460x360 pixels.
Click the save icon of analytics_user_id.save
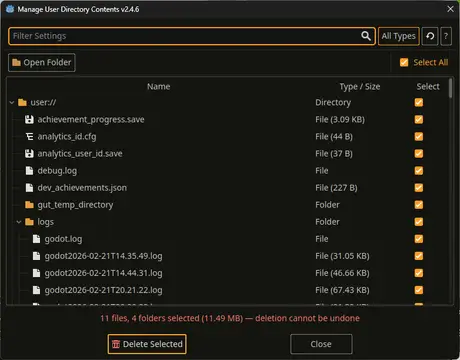pos(29,153)
